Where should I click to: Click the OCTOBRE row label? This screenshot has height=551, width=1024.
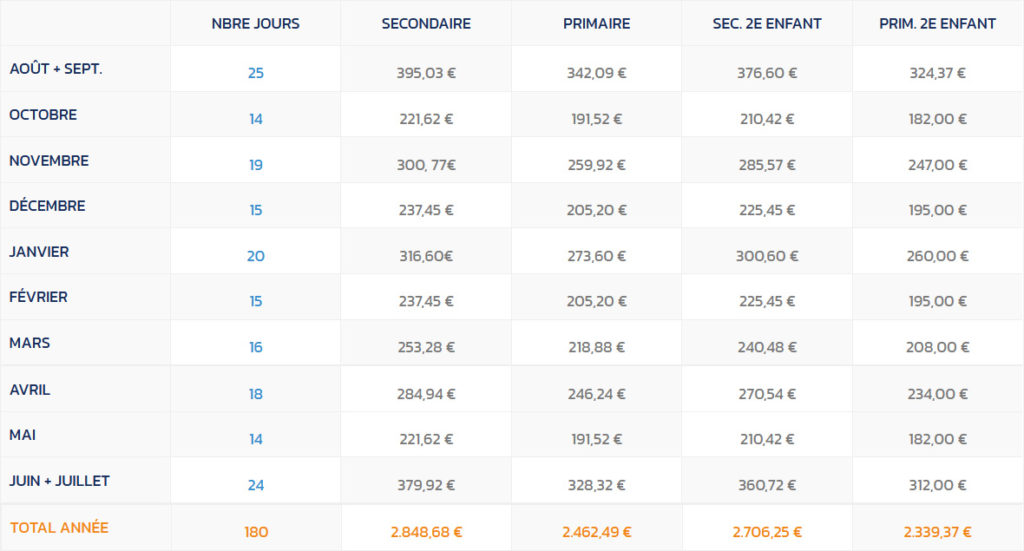43,114
